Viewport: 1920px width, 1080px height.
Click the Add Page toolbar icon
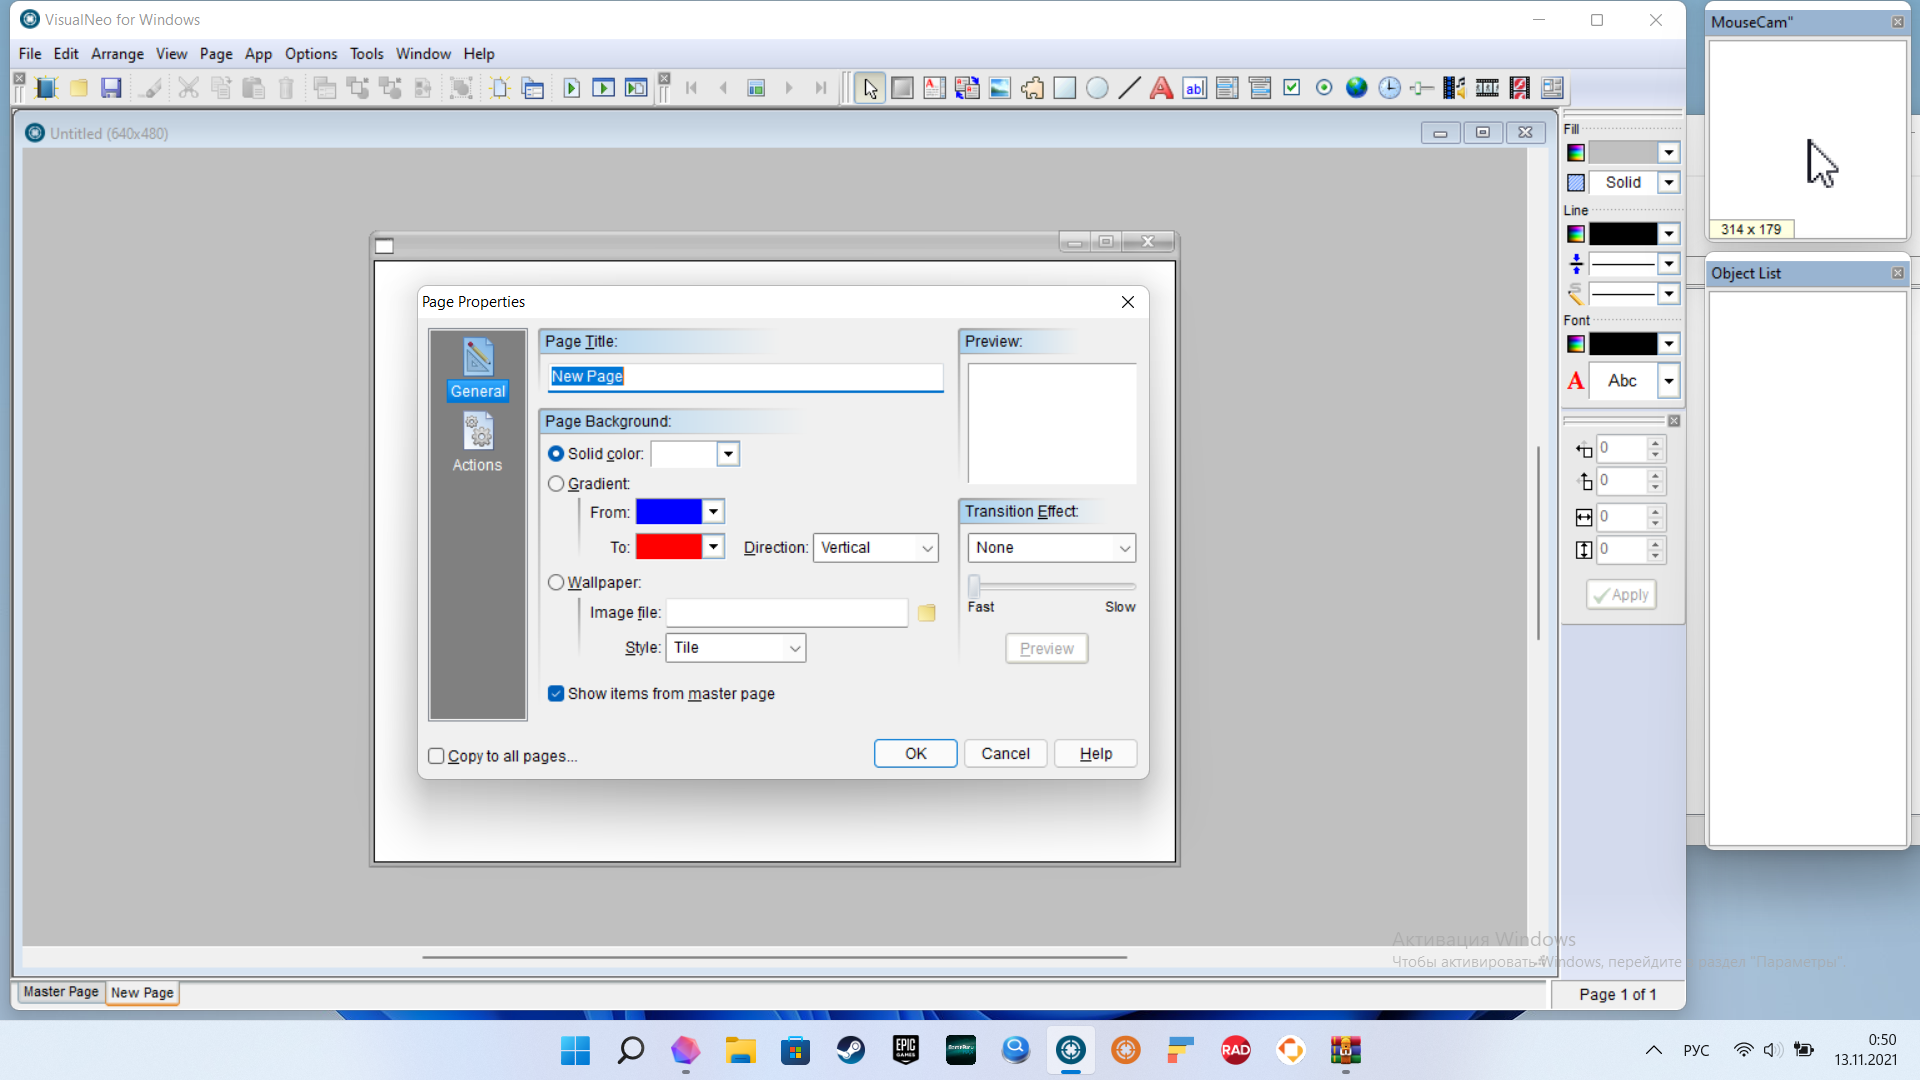pyautogui.click(x=500, y=88)
